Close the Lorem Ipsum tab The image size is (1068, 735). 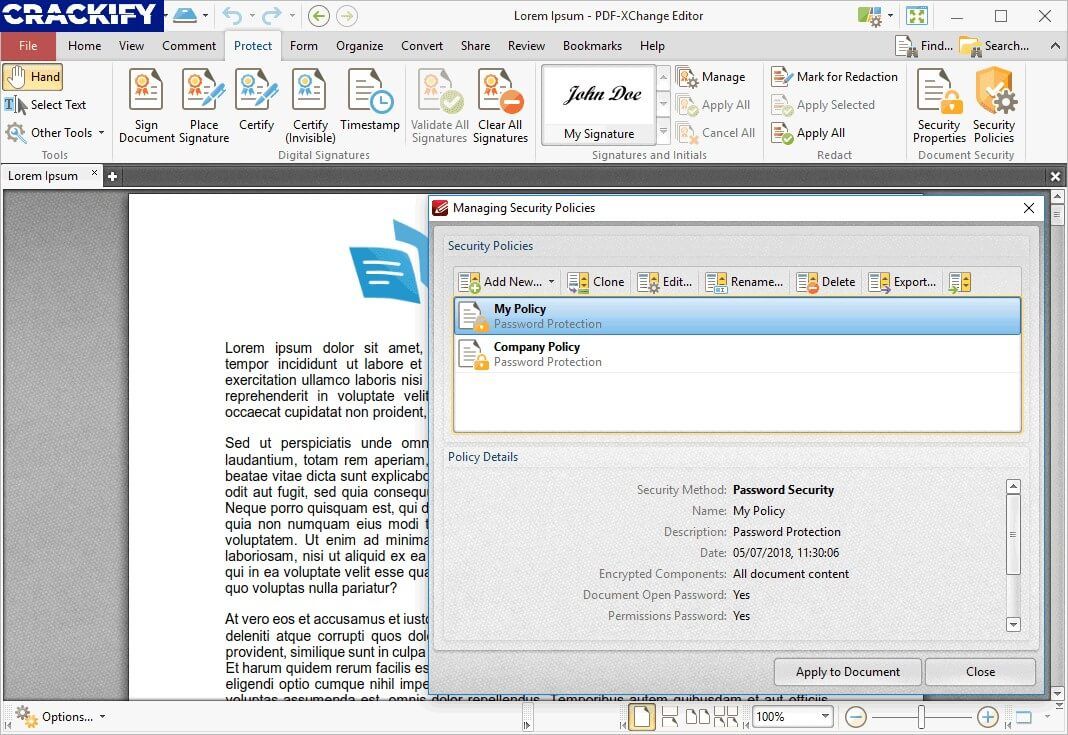click(x=95, y=173)
